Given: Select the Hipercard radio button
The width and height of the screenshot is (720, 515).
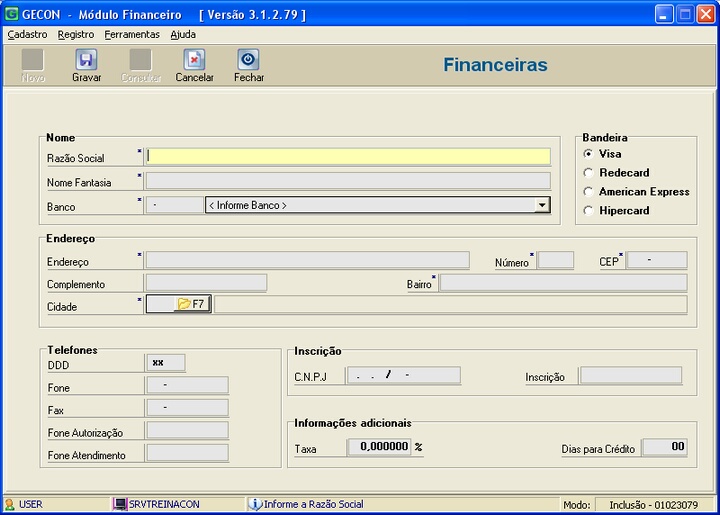Looking at the screenshot, I should point(588,211).
